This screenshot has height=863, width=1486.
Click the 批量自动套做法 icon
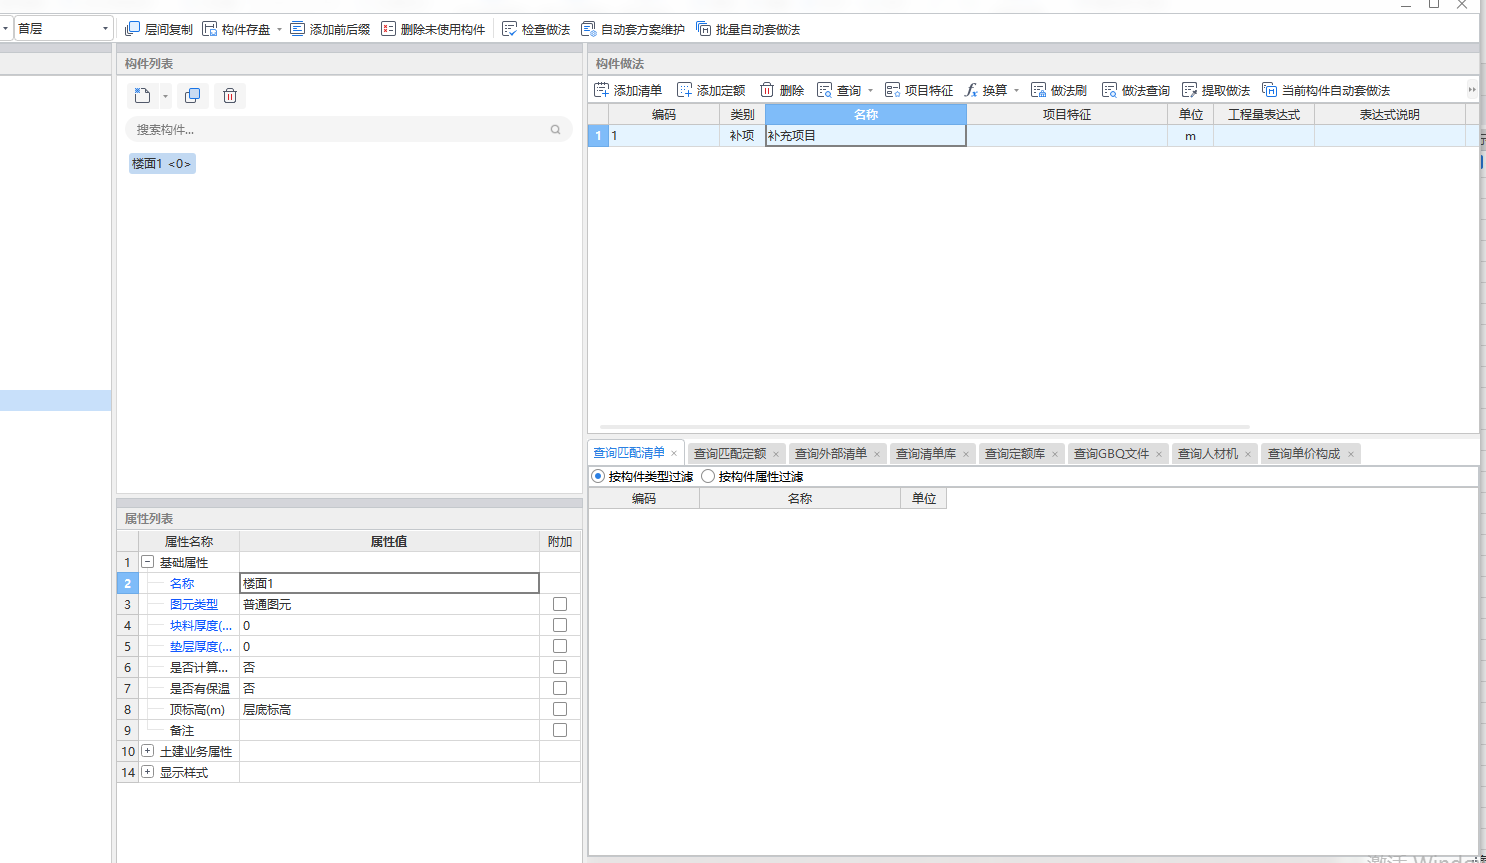coord(704,29)
